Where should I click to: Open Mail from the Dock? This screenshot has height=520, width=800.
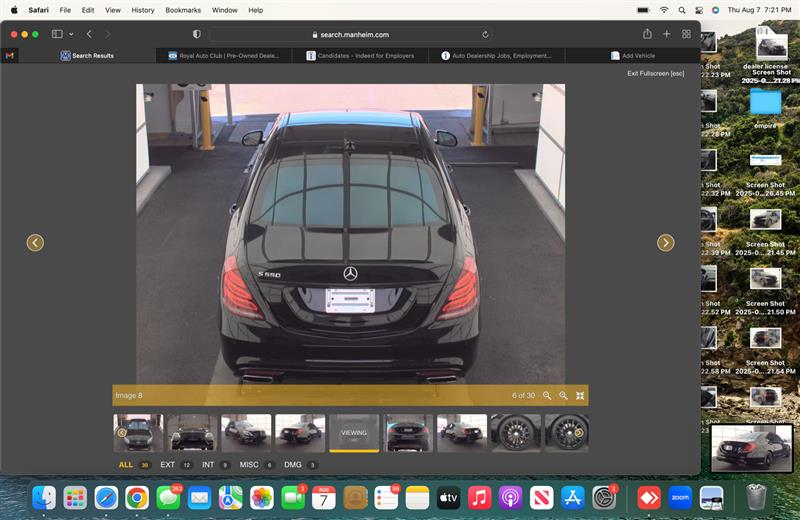pyautogui.click(x=199, y=498)
